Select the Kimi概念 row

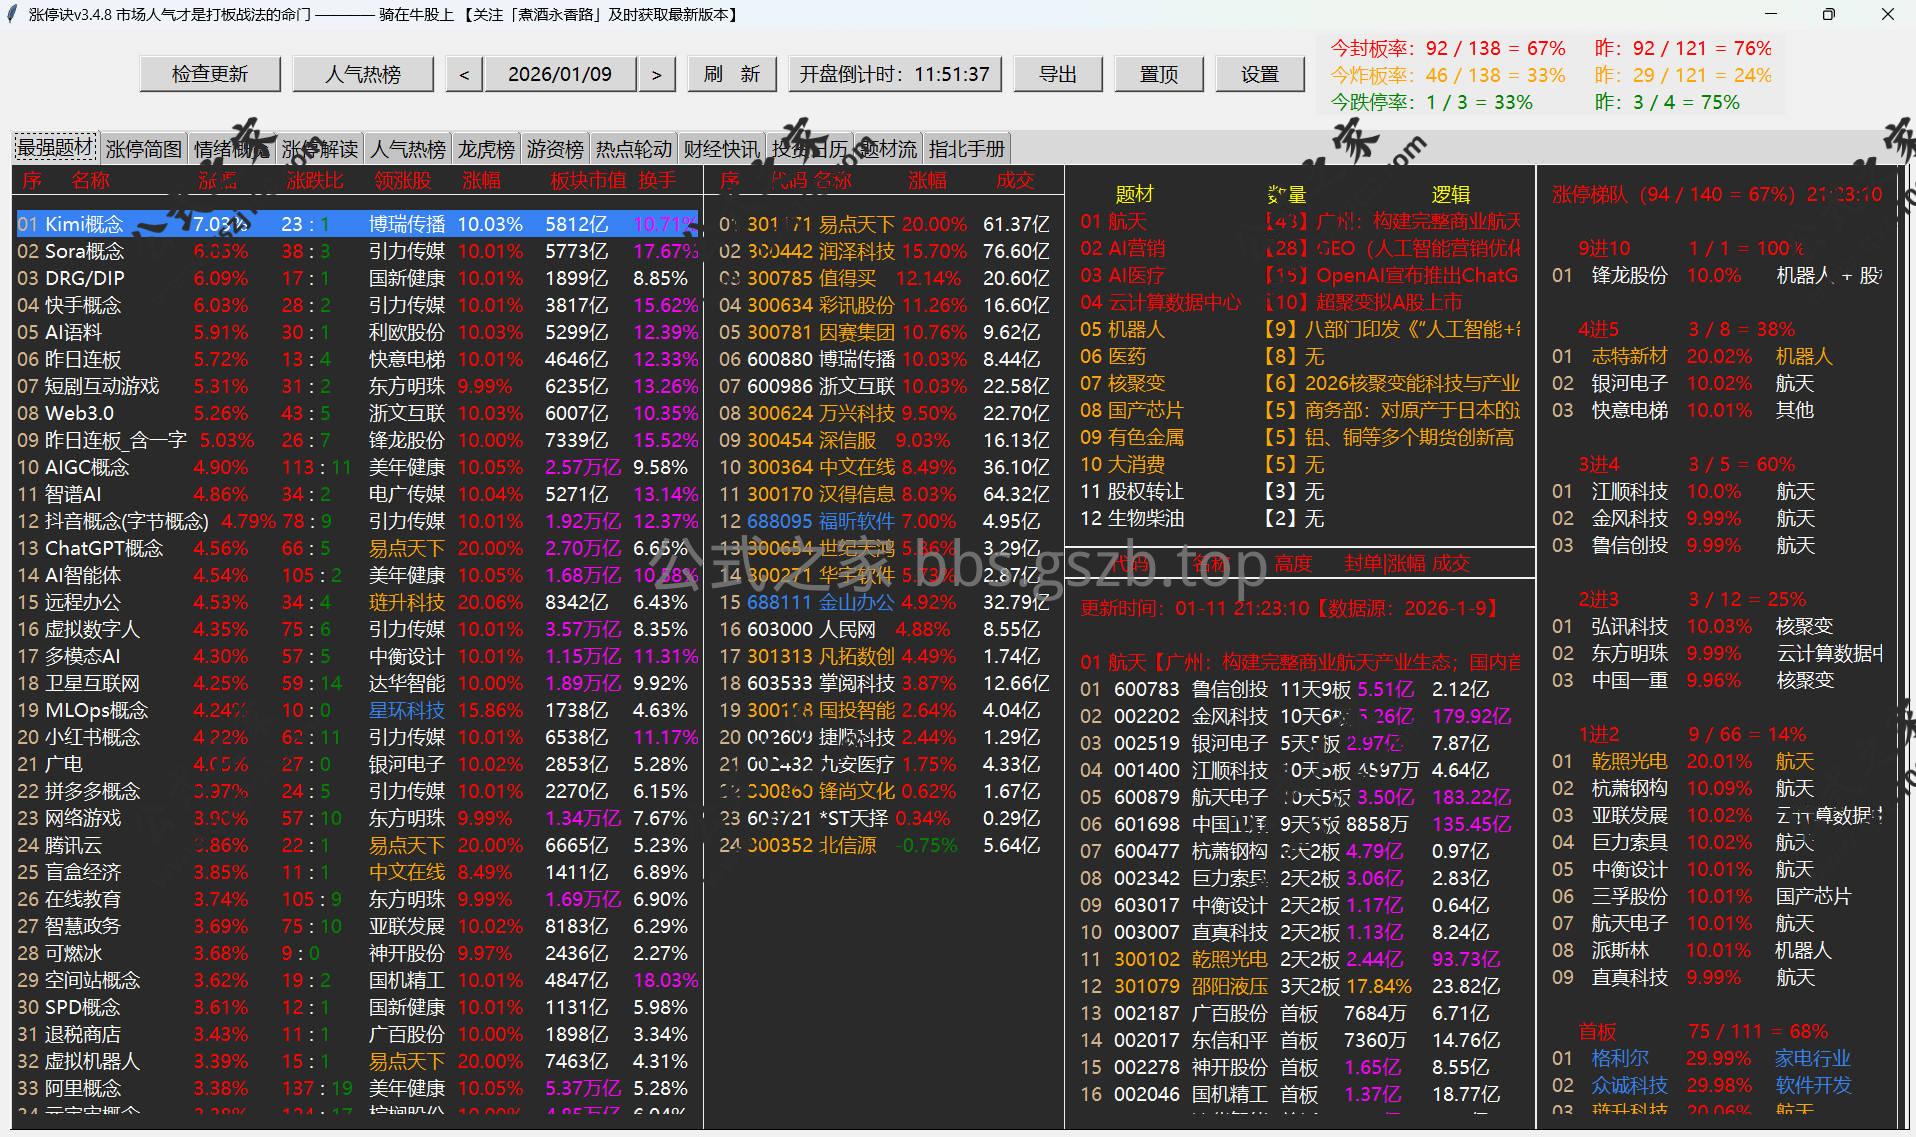[357, 224]
